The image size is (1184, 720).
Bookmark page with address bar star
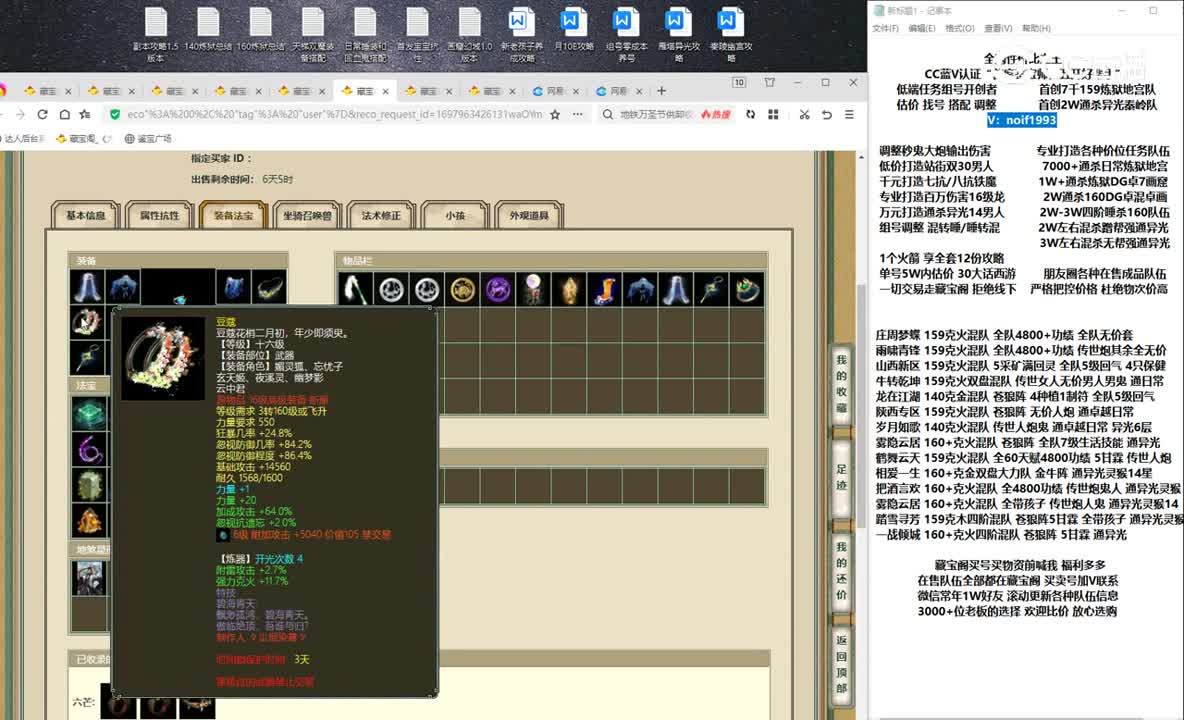[555, 114]
